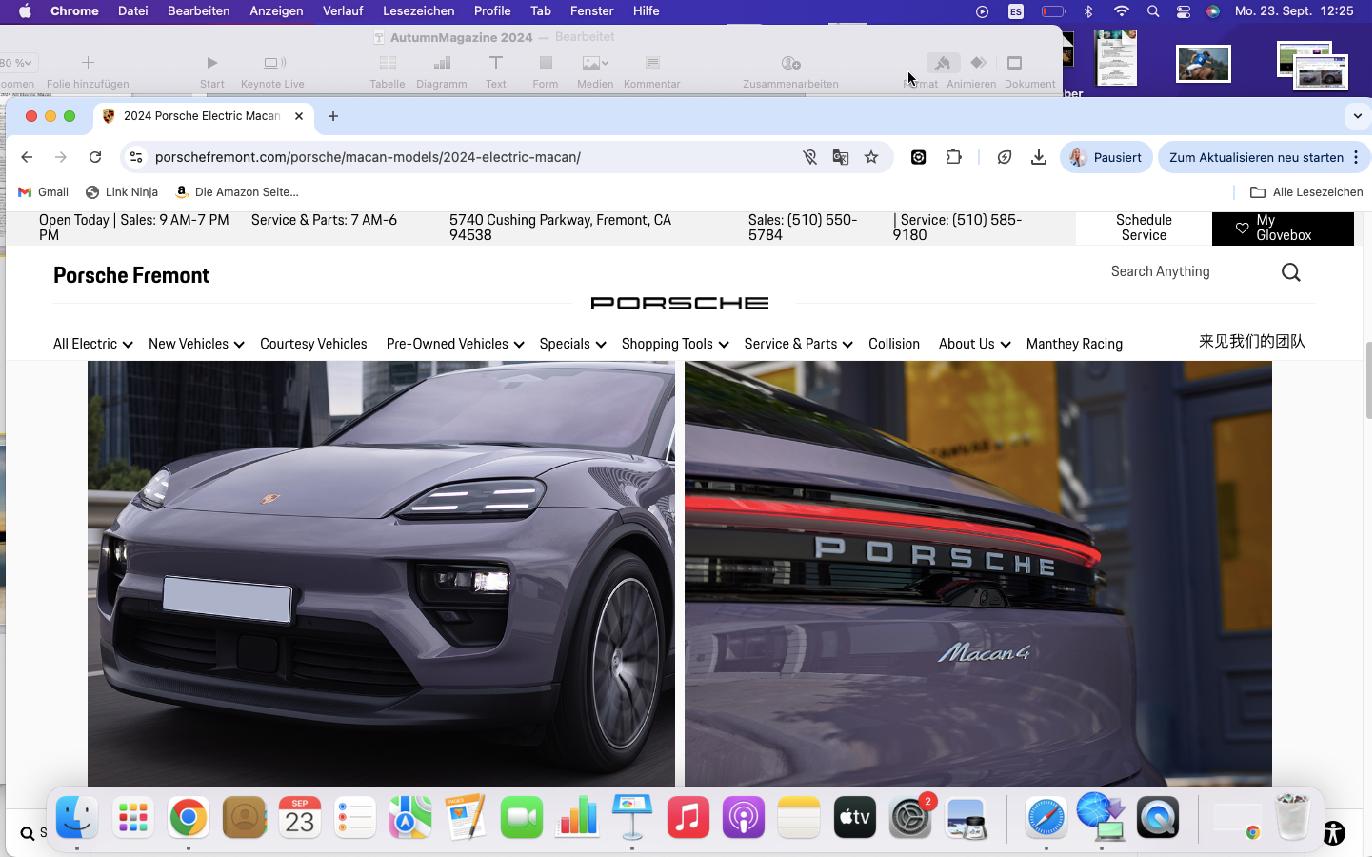Screen dimensions: 1372x857
Task: Open Safari from the Dock
Action: click(1047, 818)
